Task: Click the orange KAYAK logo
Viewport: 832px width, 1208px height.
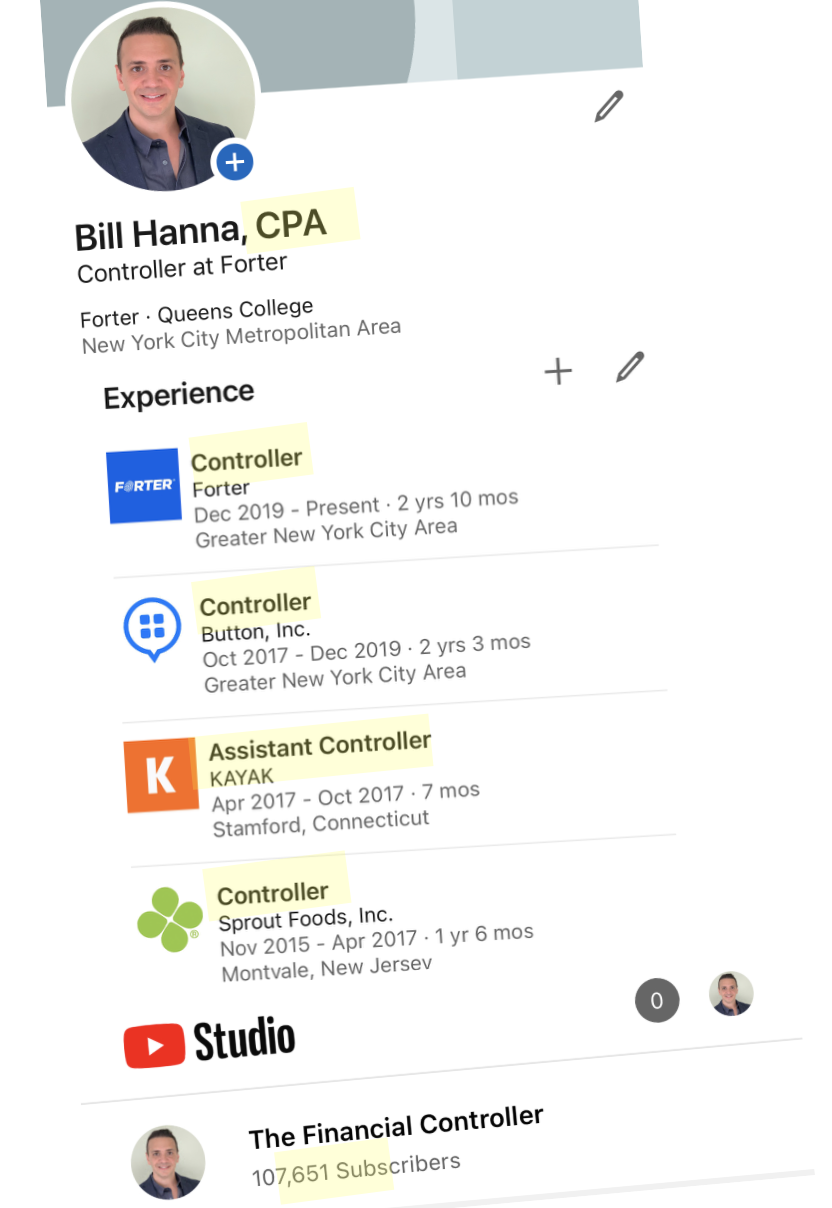Action: [x=162, y=775]
